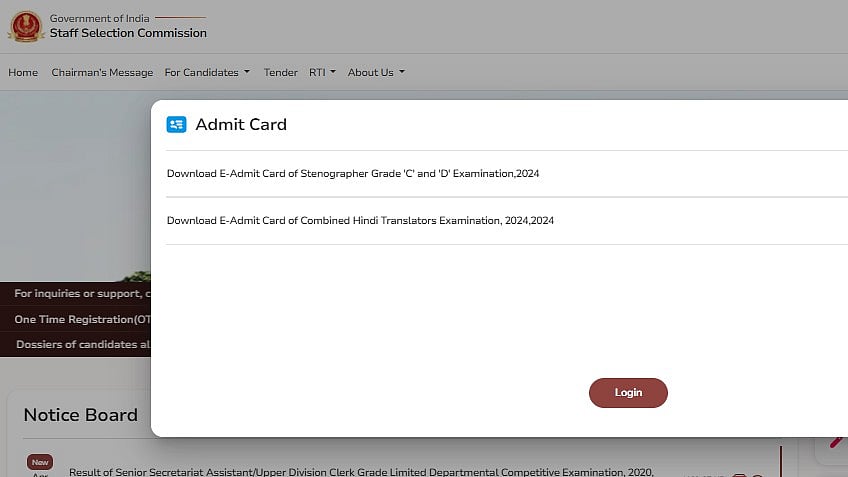848x477 pixels.
Task: Open the Senior Secretariat Assistant result notice
Action: pos(361,472)
